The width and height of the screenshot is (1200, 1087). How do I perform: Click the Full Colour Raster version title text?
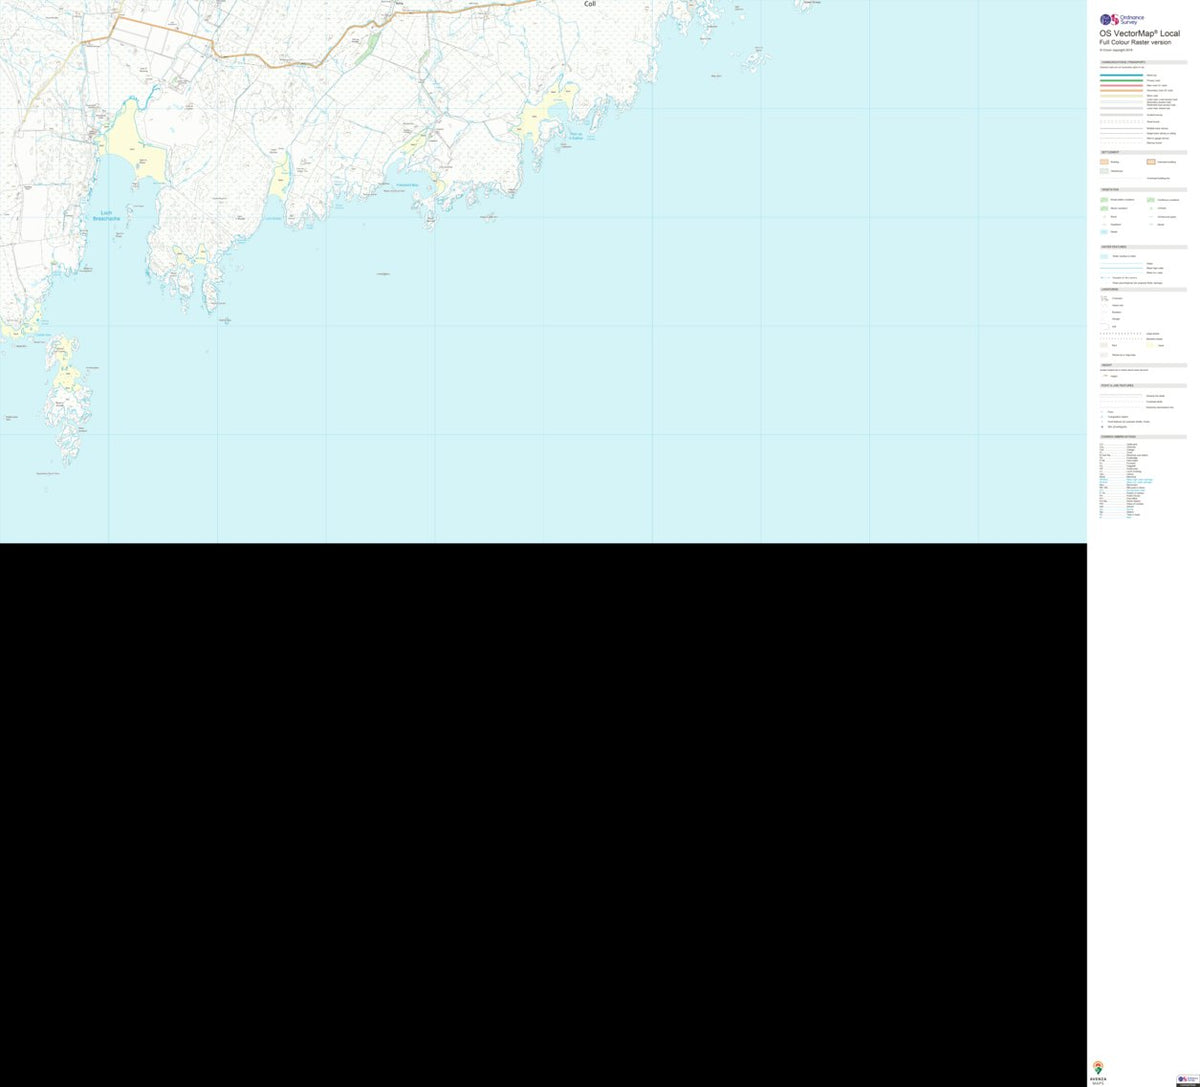coord(1135,43)
